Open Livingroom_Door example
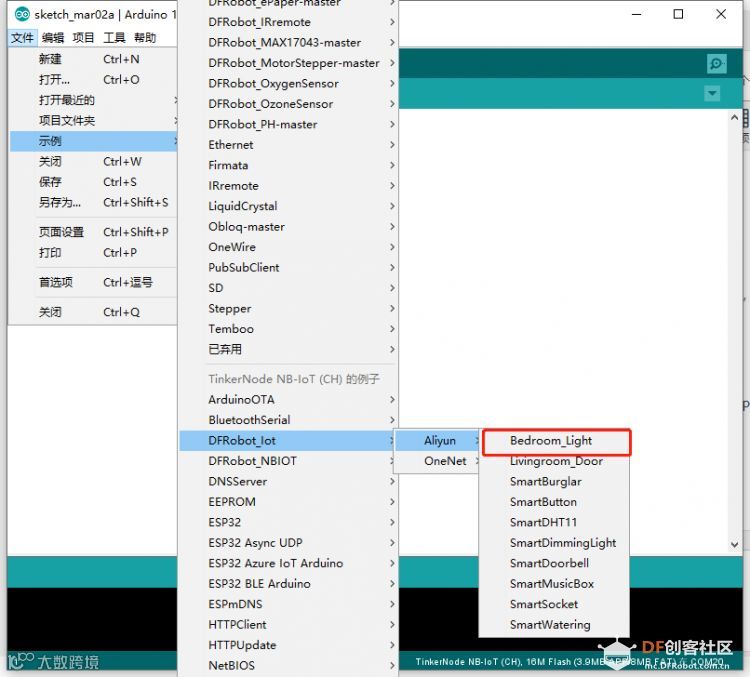Image resolution: width=750 pixels, height=677 pixels. coord(555,461)
